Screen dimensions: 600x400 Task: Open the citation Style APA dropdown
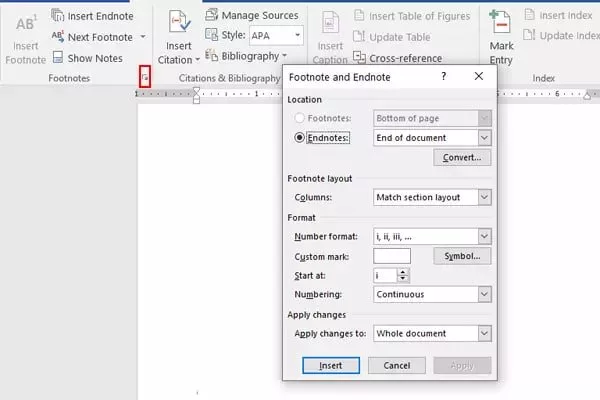pyautogui.click(x=297, y=35)
